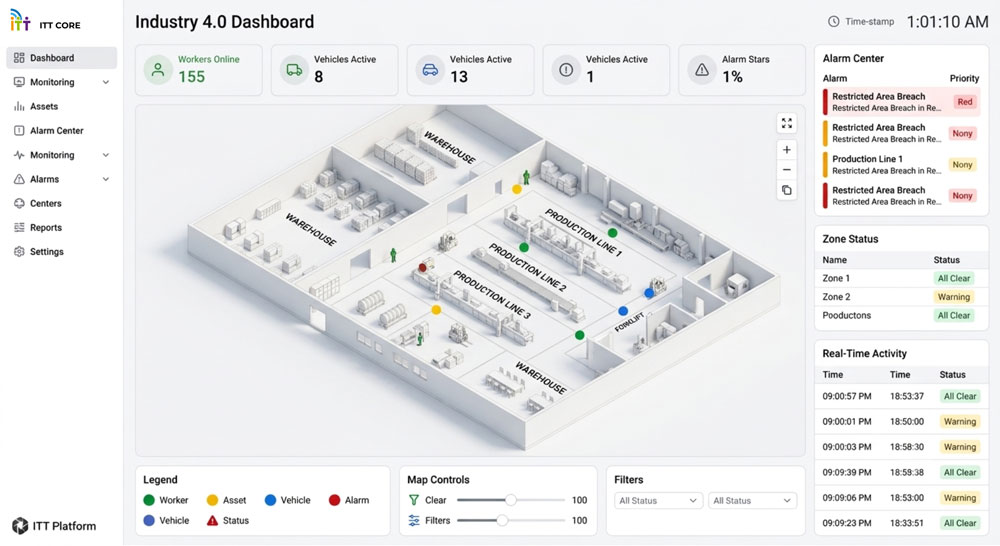Select the 09:09:39 PM activity row
This screenshot has width=1000, height=546.
pos(902,473)
